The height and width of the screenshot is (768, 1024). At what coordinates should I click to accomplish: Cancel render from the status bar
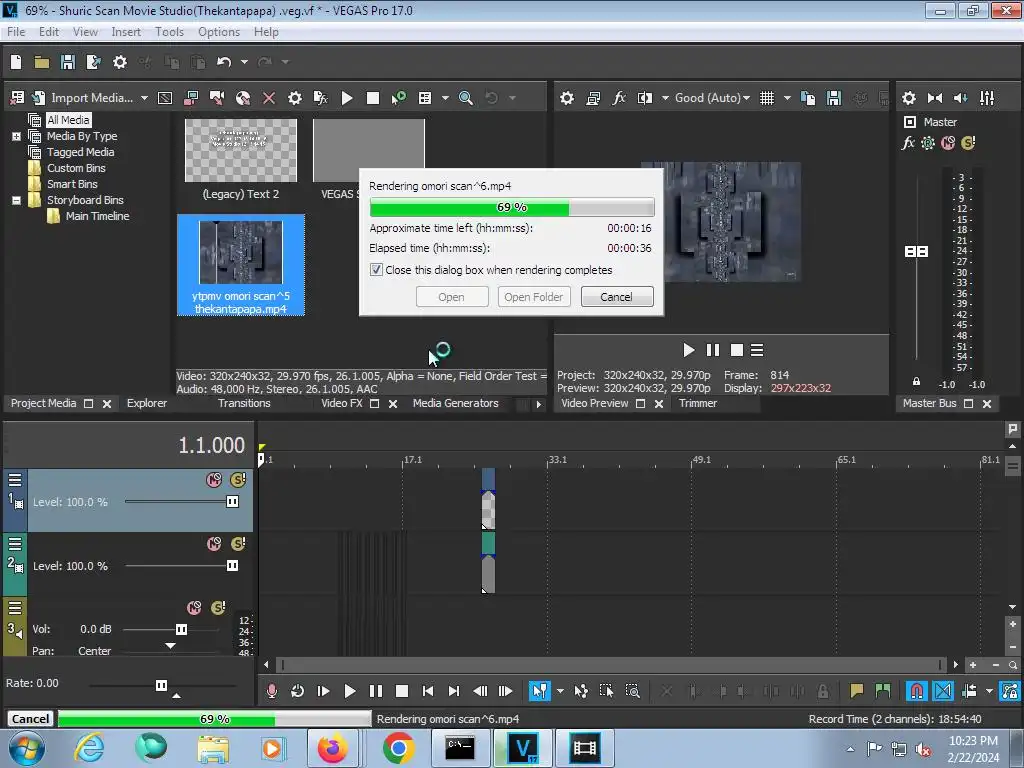(30, 719)
